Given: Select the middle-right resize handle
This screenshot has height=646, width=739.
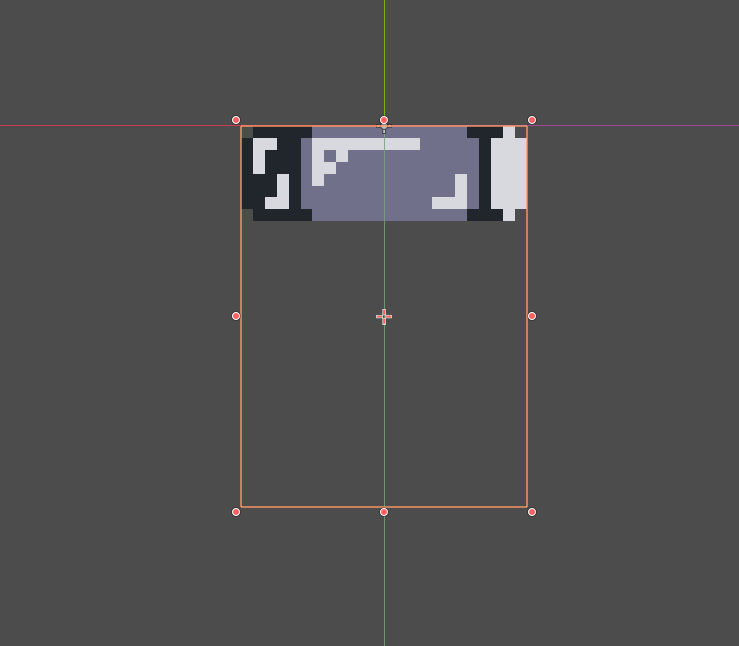Looking at the screenshot, I should pyautogui.click(x=532, y=316).
